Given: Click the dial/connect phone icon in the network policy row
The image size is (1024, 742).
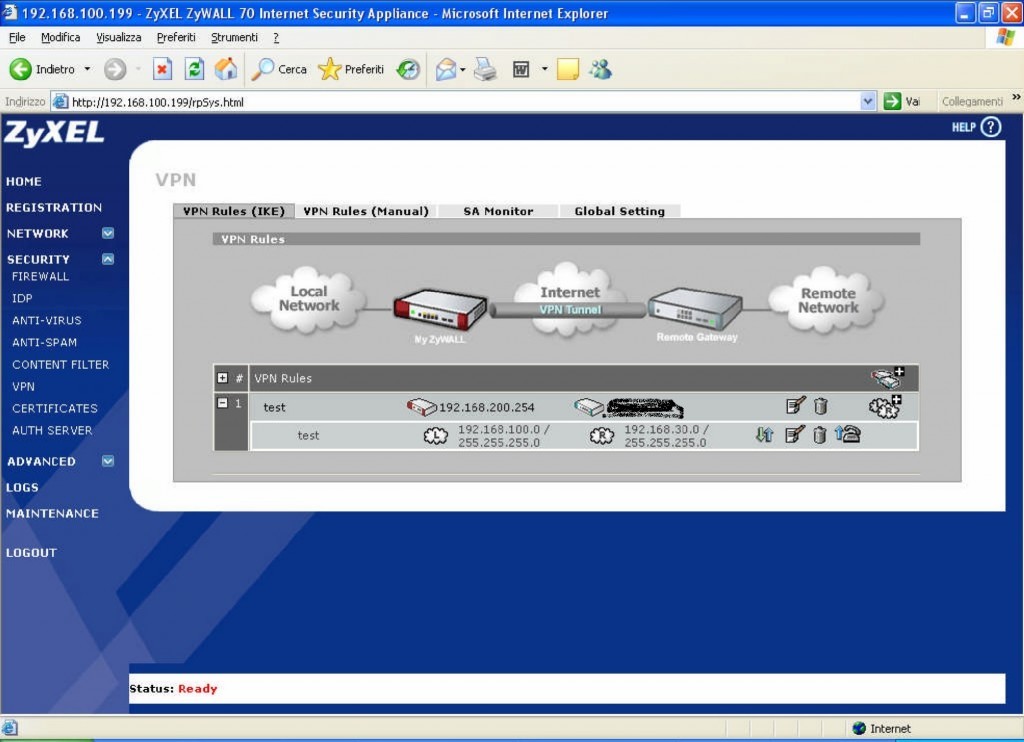Looking at the screenshot, I should coord(848,434).
